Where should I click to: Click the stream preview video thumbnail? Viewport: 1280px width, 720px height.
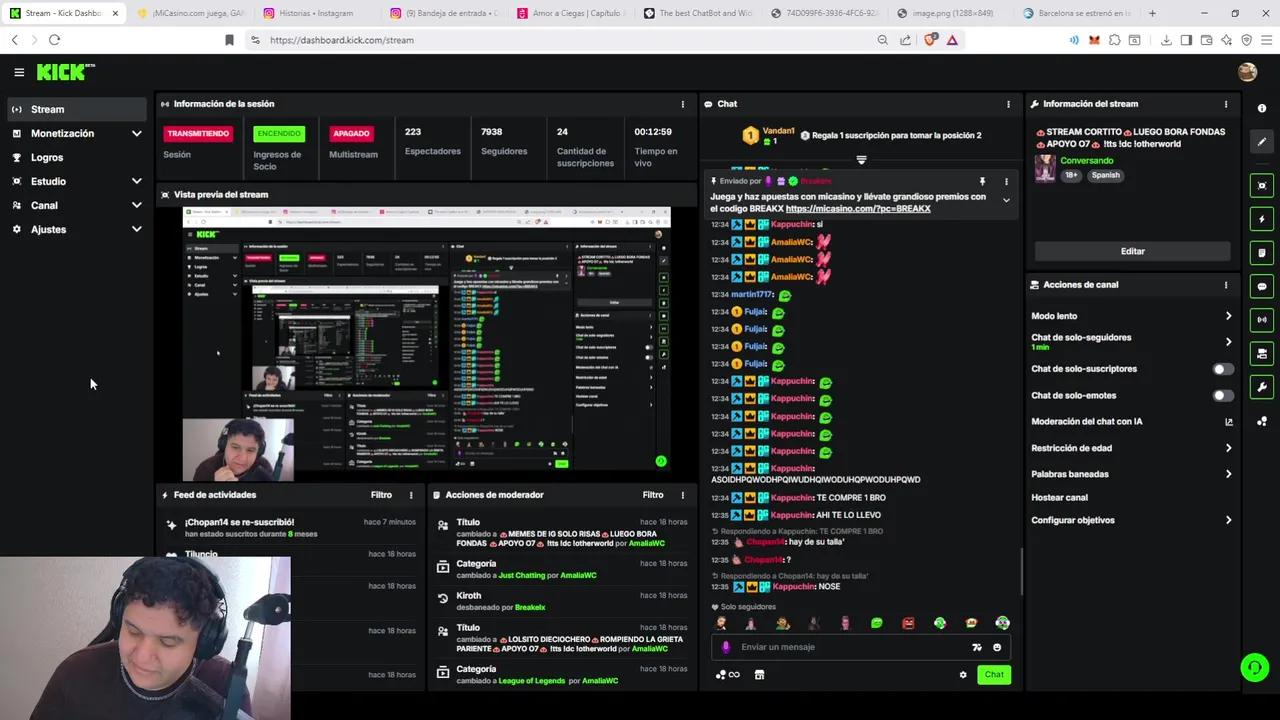pos(426,344)
